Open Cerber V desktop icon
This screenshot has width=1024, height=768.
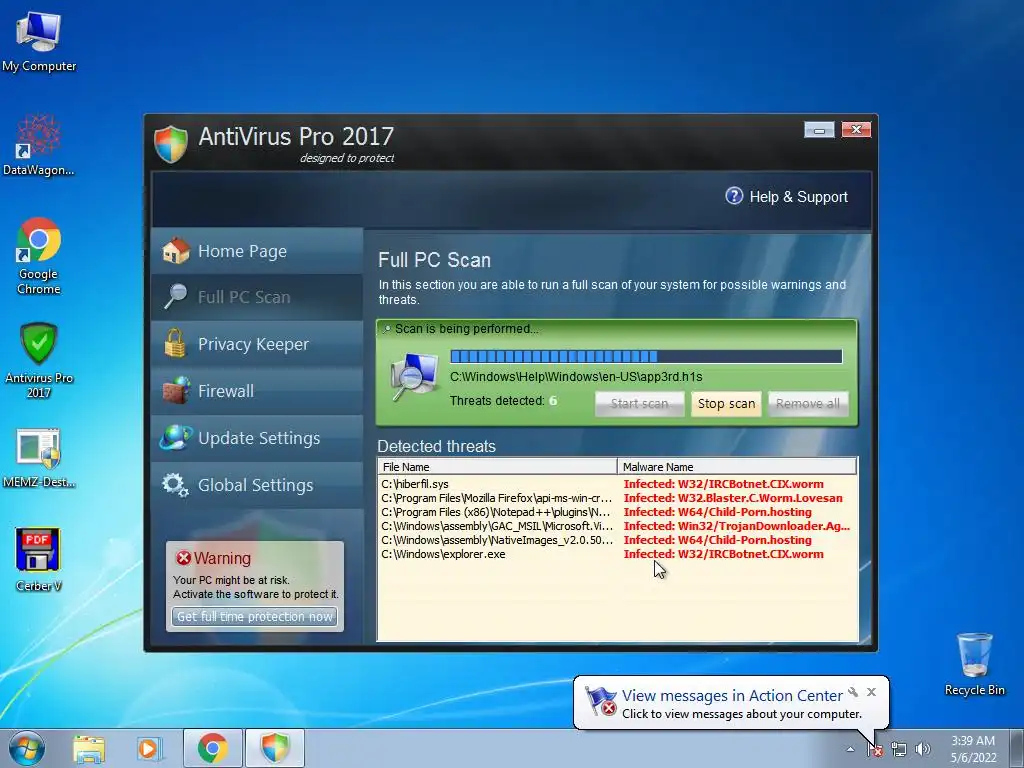[x=39, y=560]
